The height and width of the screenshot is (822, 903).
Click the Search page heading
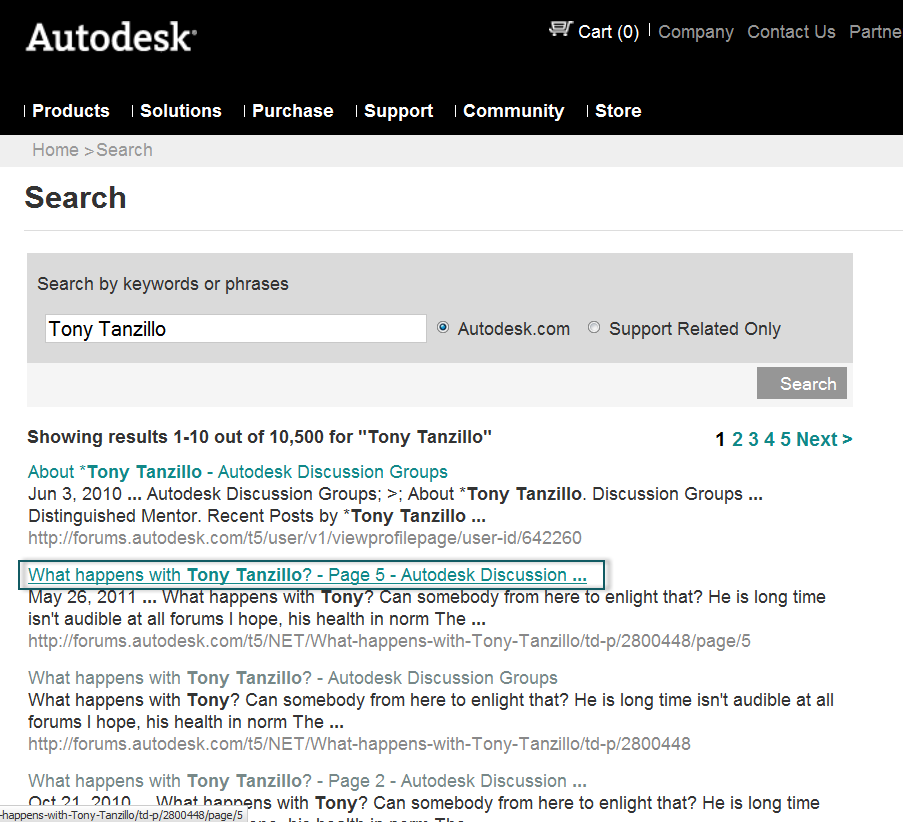75,198
